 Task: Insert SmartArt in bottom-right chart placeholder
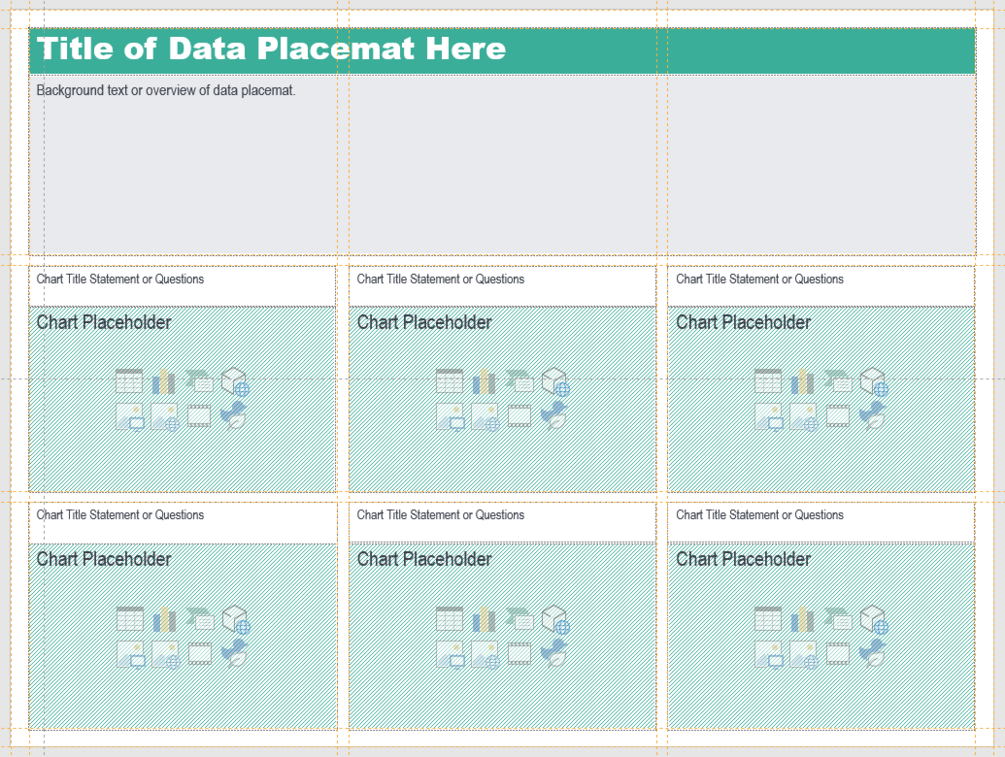838,619
